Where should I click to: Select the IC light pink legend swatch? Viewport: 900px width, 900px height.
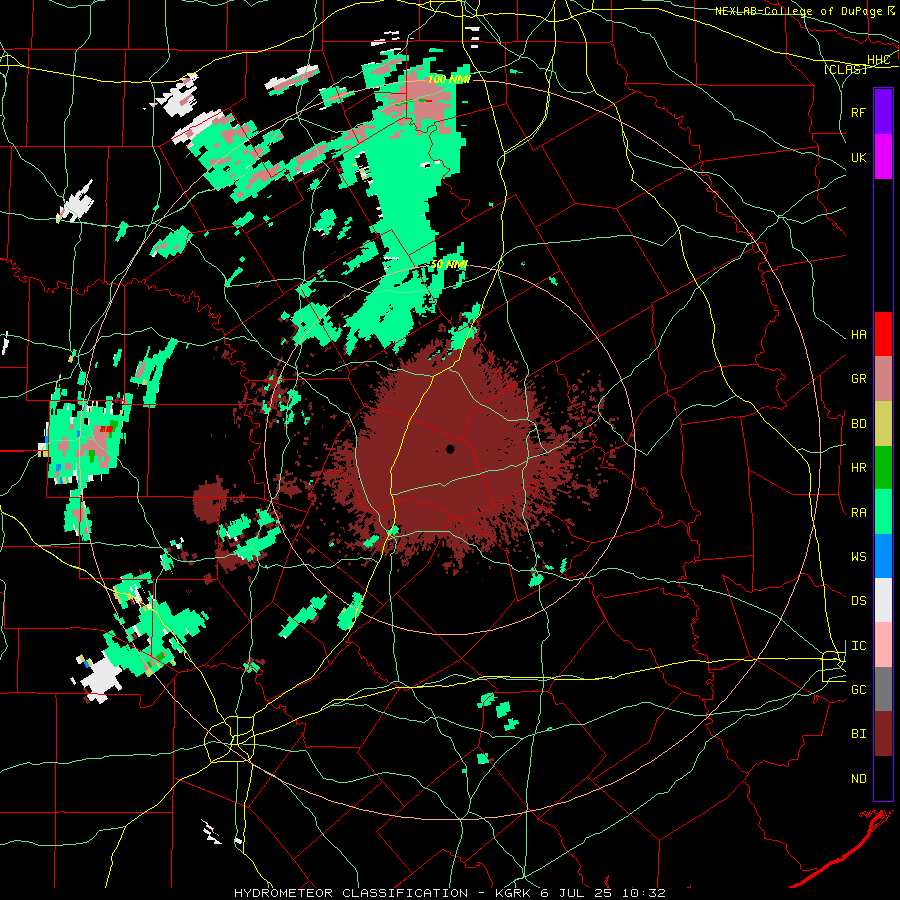click(x=883, y=645)
